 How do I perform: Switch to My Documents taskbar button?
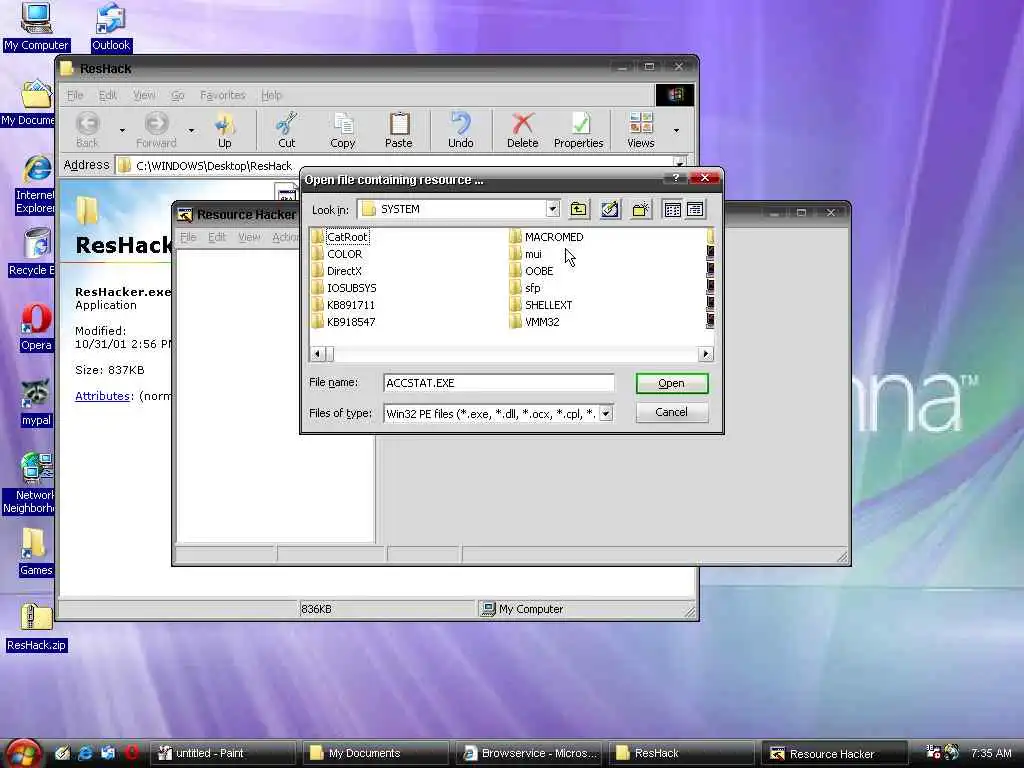pos(377,753)
